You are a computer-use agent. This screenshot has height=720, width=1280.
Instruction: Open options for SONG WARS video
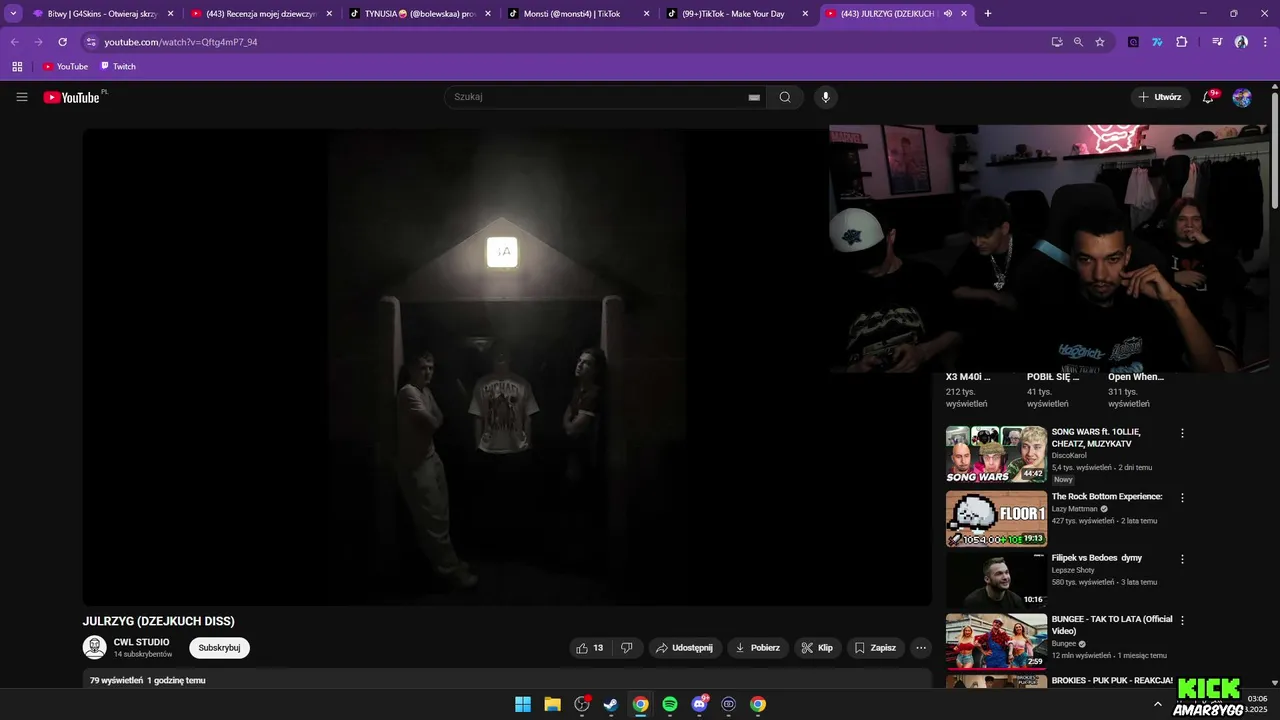1182,433
